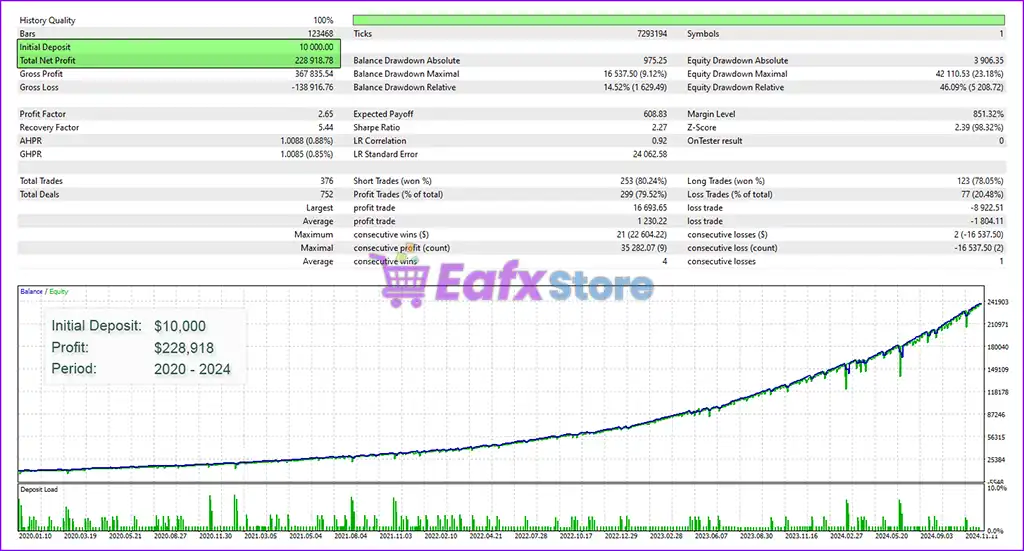Click the chart axis value 241903
The height and width of the screenshot is (551, 1024).
998,302
